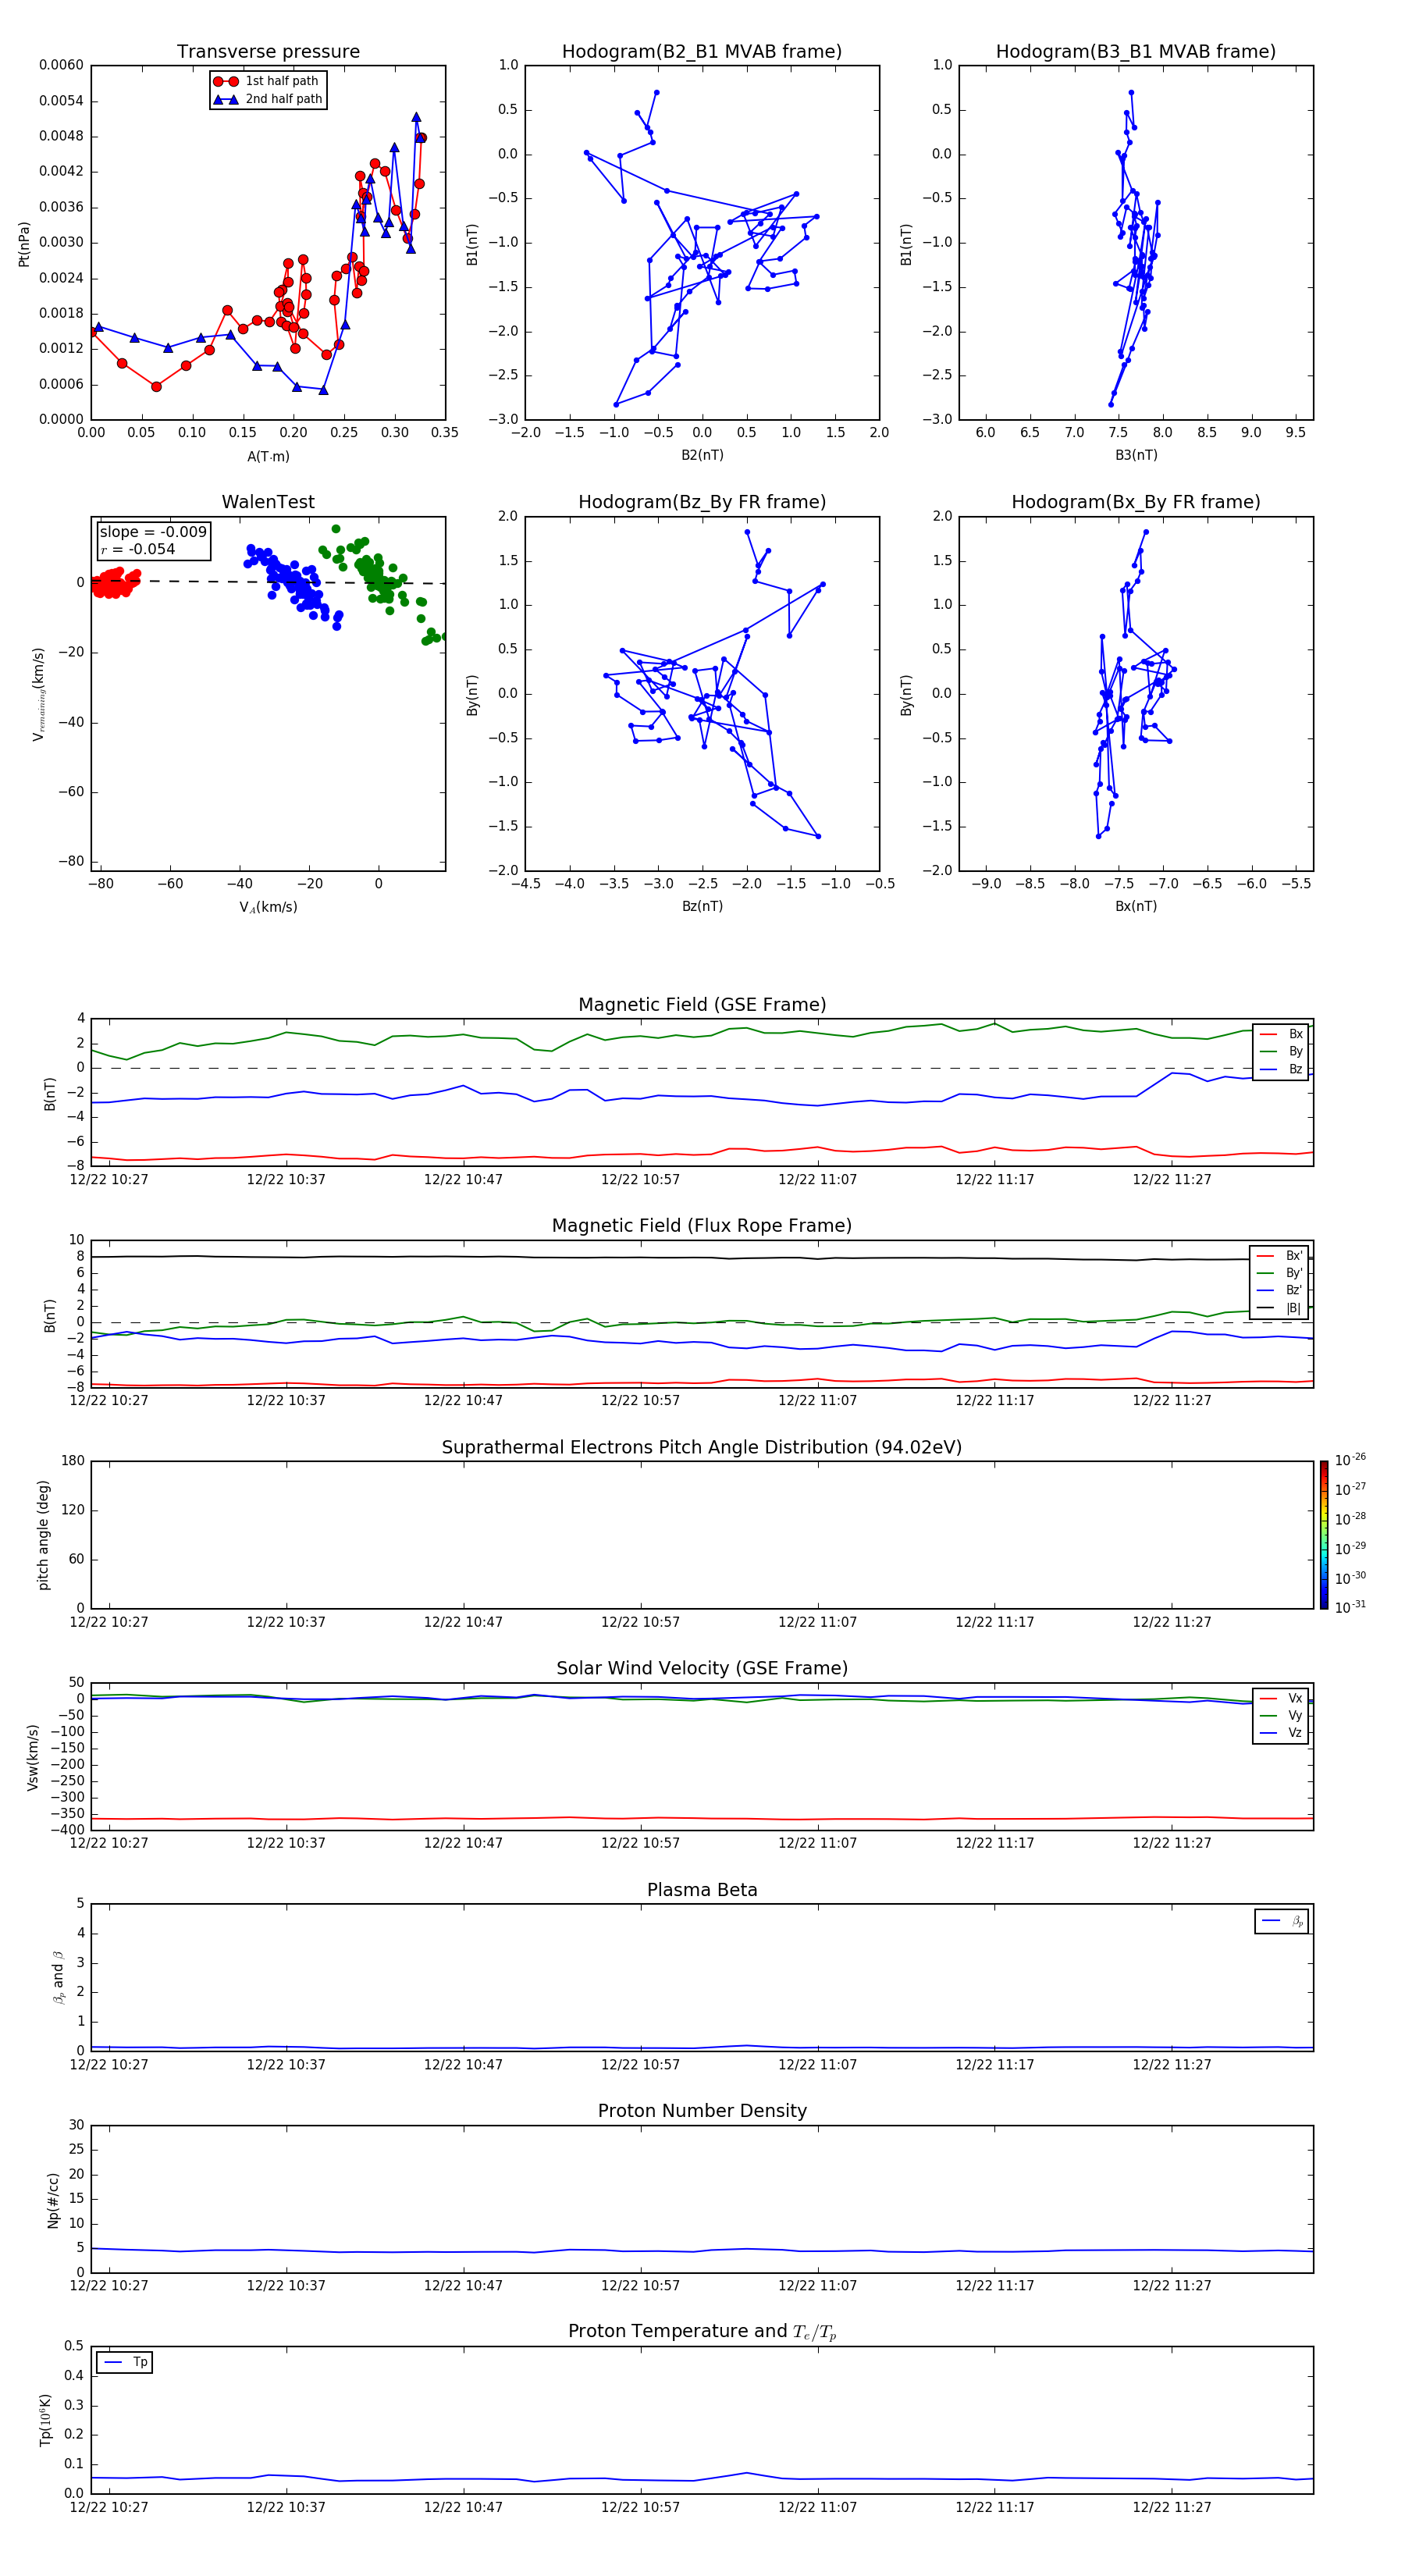Click the 'Transverse pressure' plot title
This screenshot has width=1405, height=2576.
tap(268, 52)
